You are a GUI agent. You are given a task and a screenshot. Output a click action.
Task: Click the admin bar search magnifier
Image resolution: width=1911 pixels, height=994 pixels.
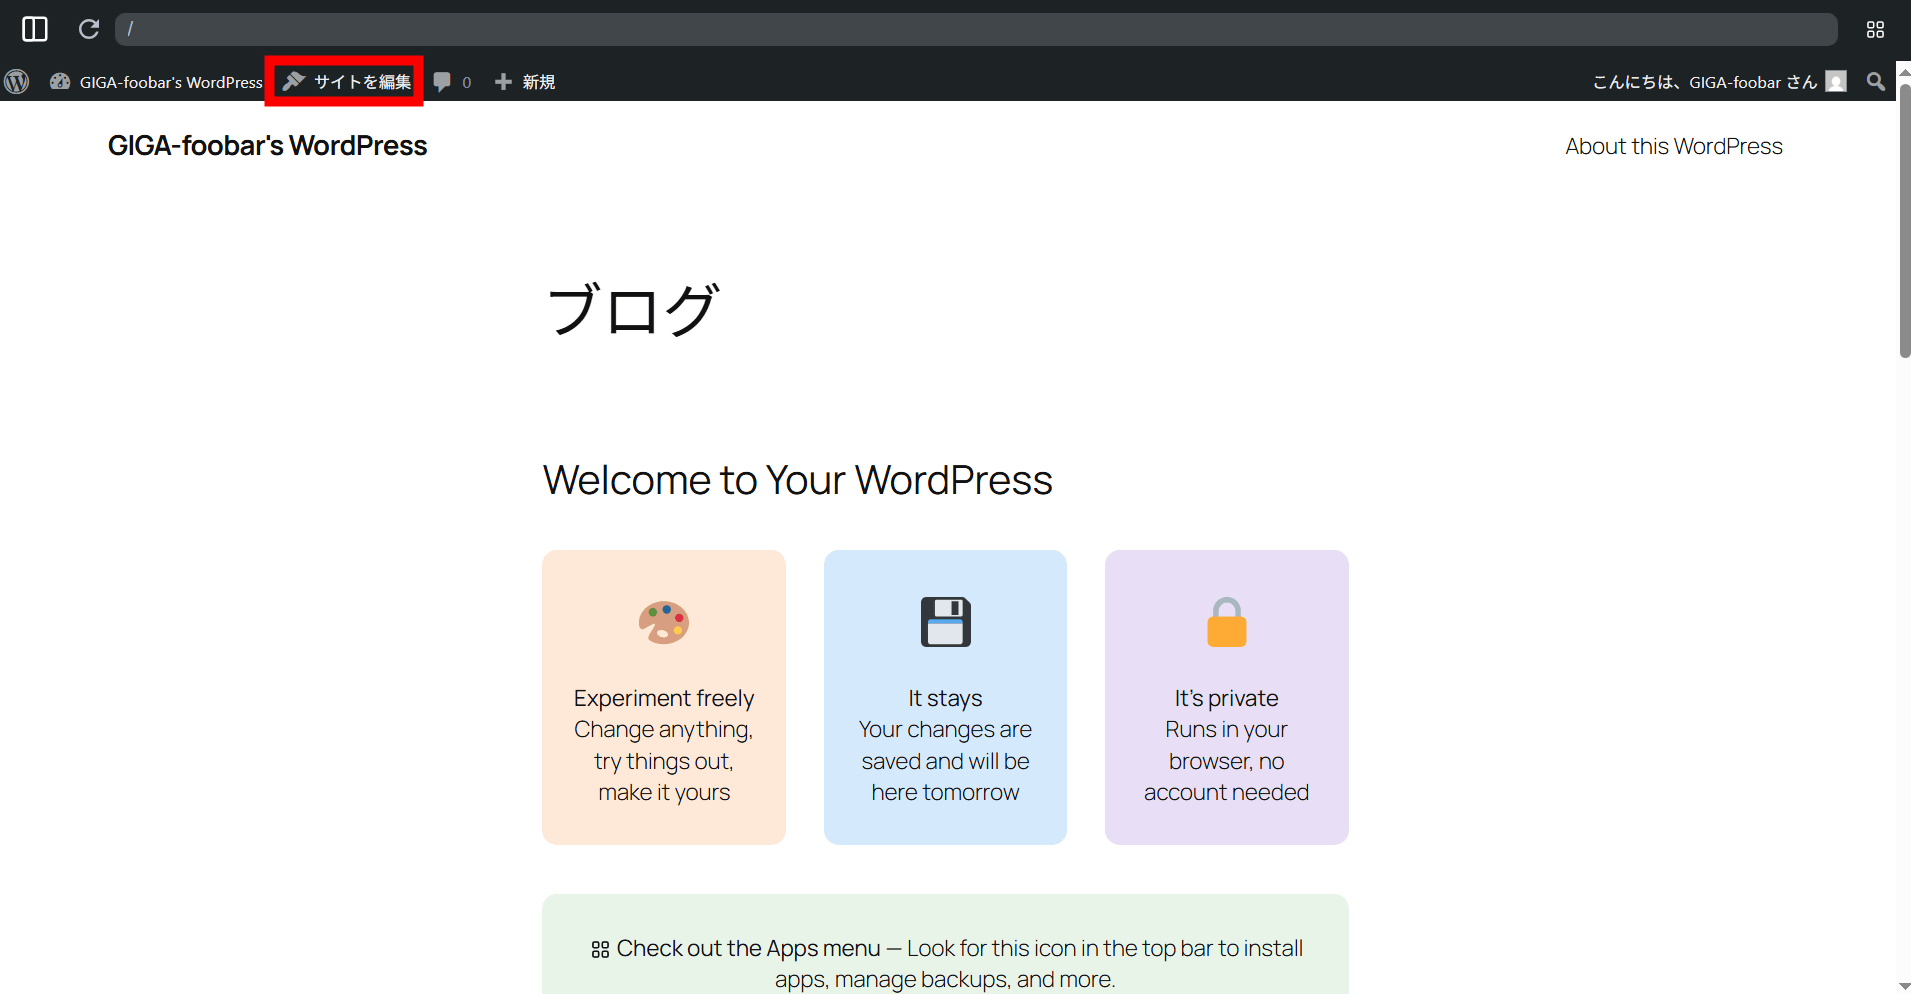click(1875, 82)
